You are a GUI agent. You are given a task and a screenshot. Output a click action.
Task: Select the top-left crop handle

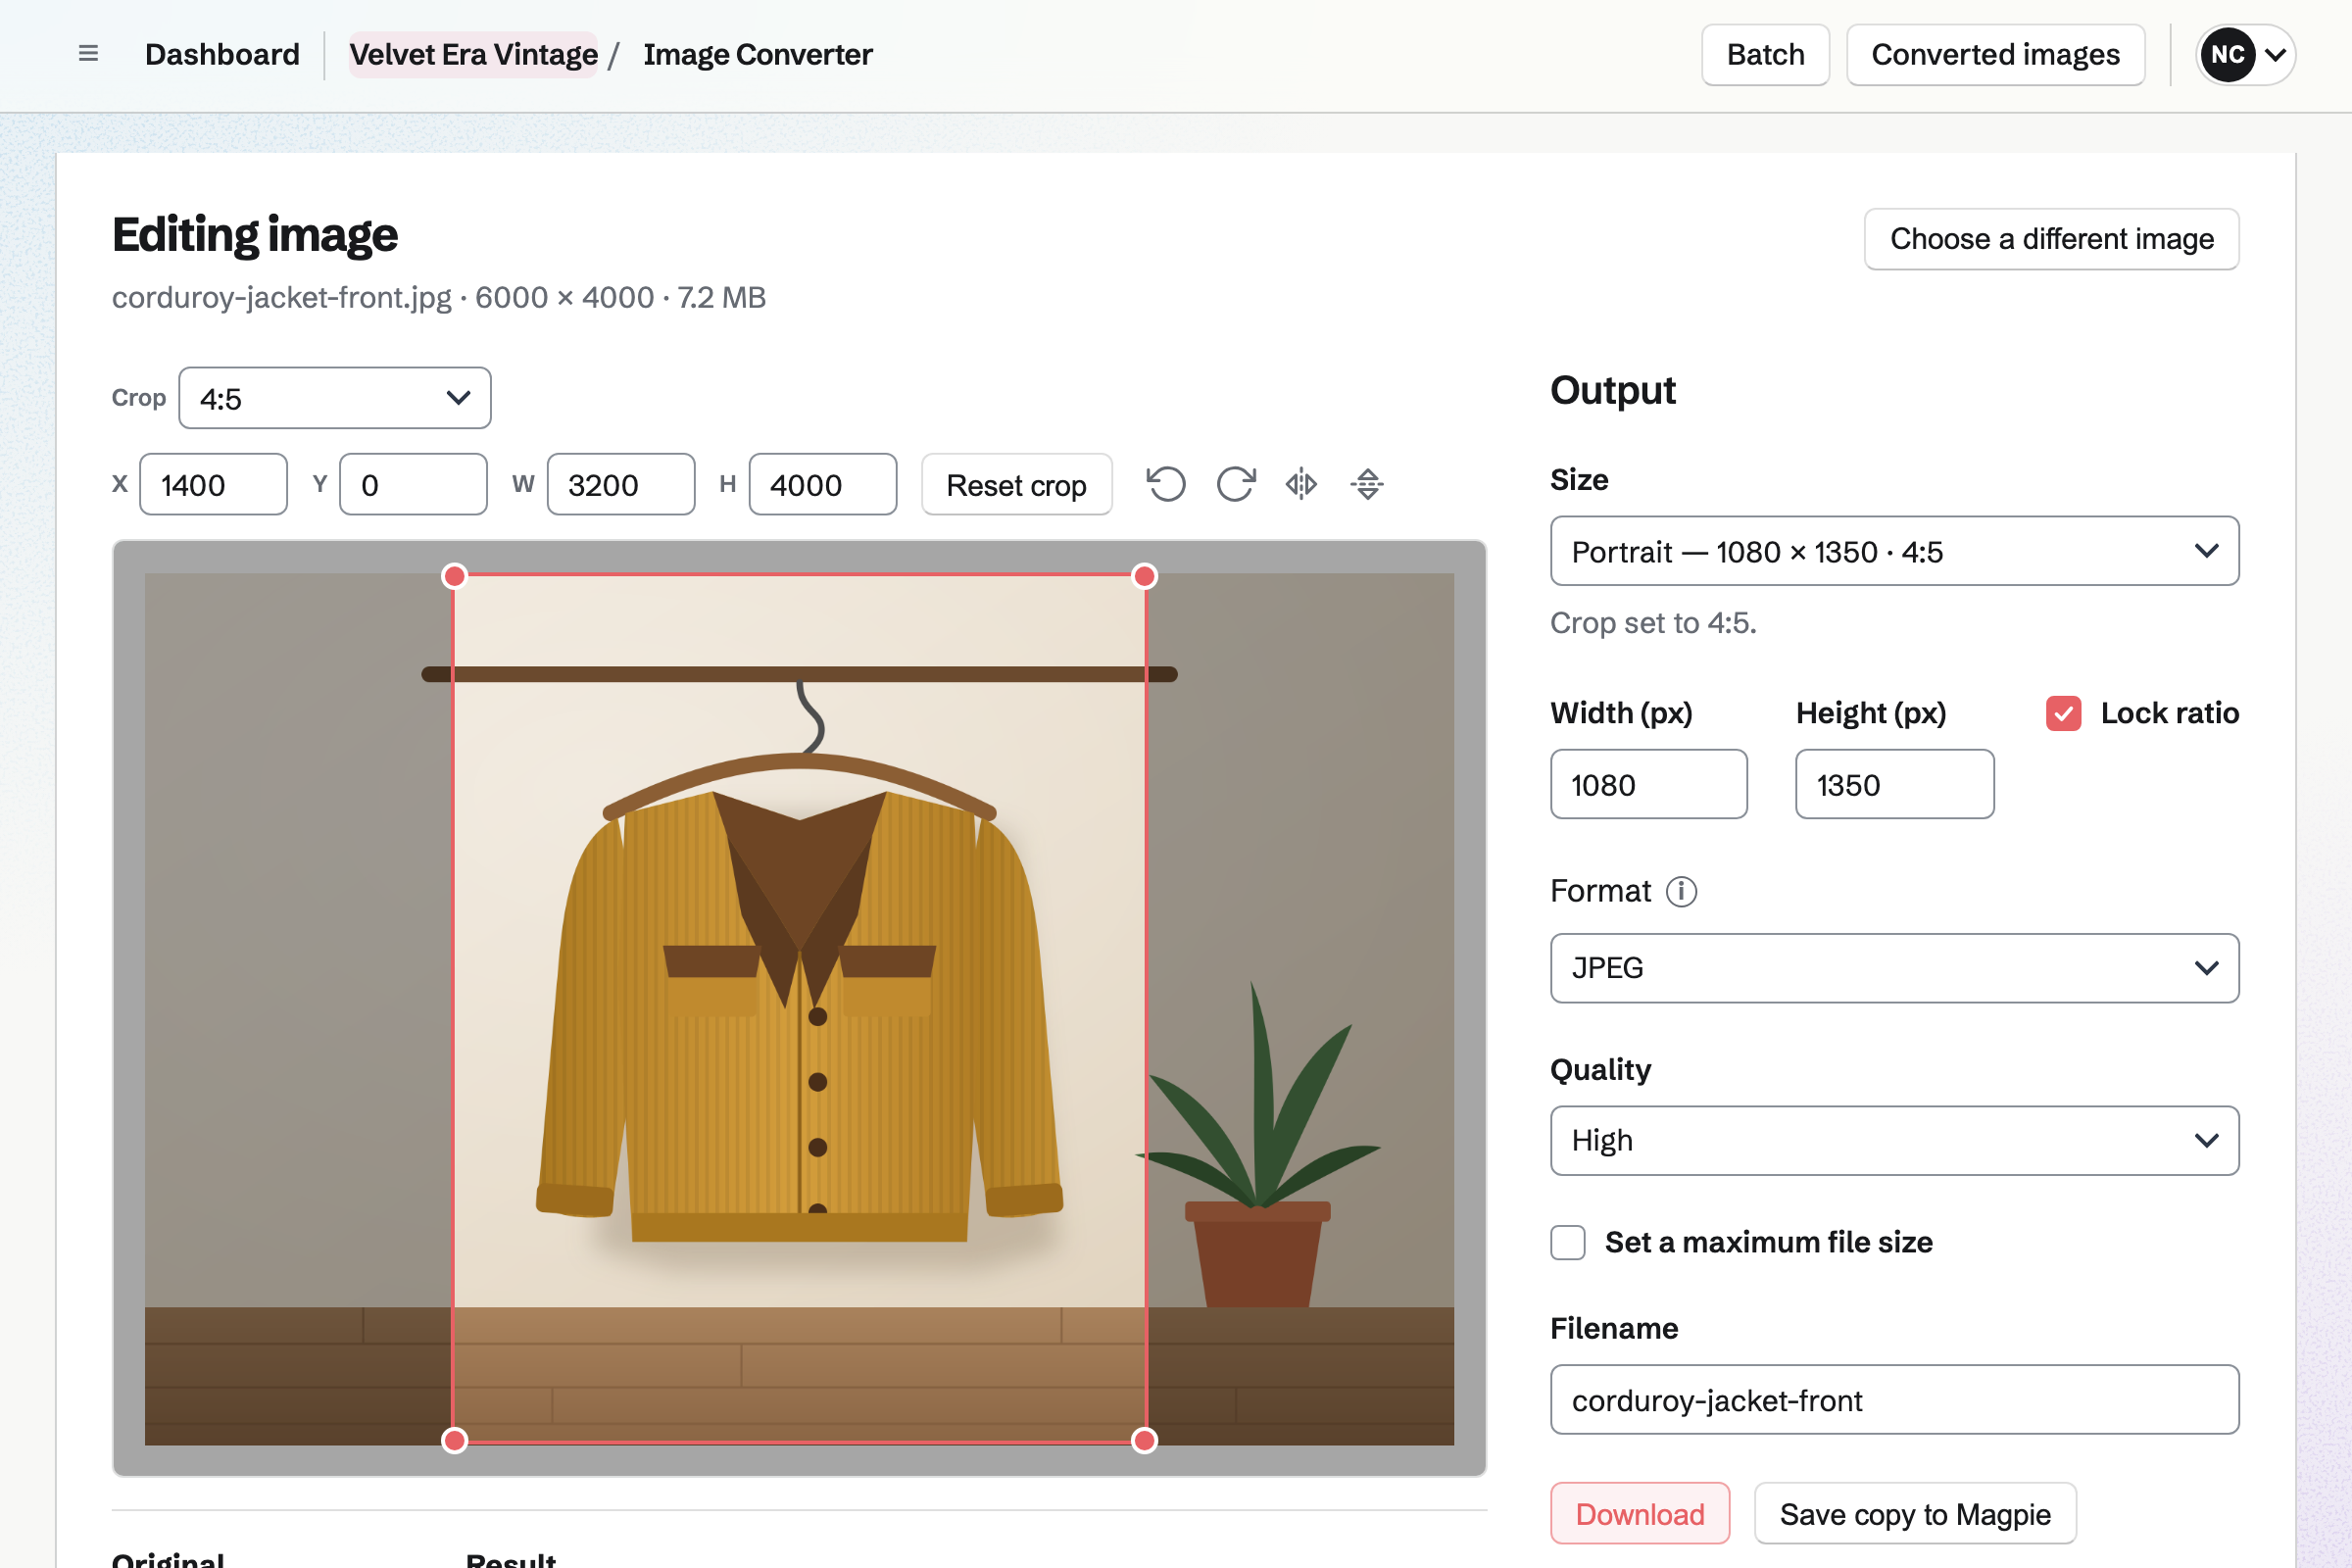point(454,576)
